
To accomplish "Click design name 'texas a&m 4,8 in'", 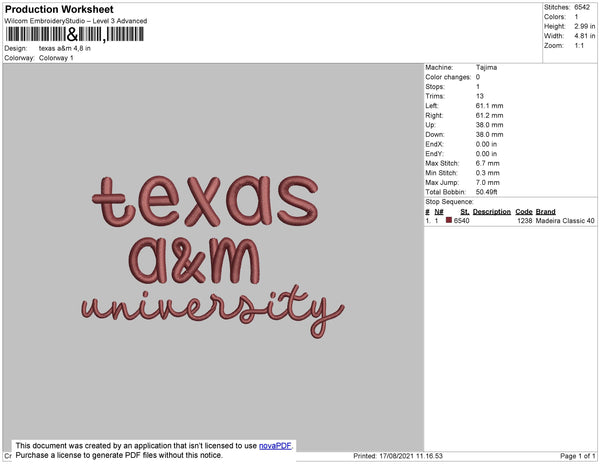I will [x=65, y=48].
